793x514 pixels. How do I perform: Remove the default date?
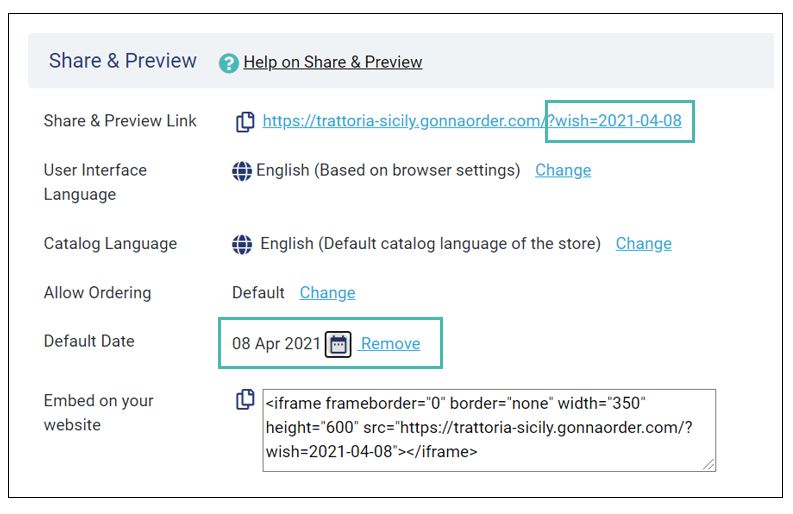[390, 344]
